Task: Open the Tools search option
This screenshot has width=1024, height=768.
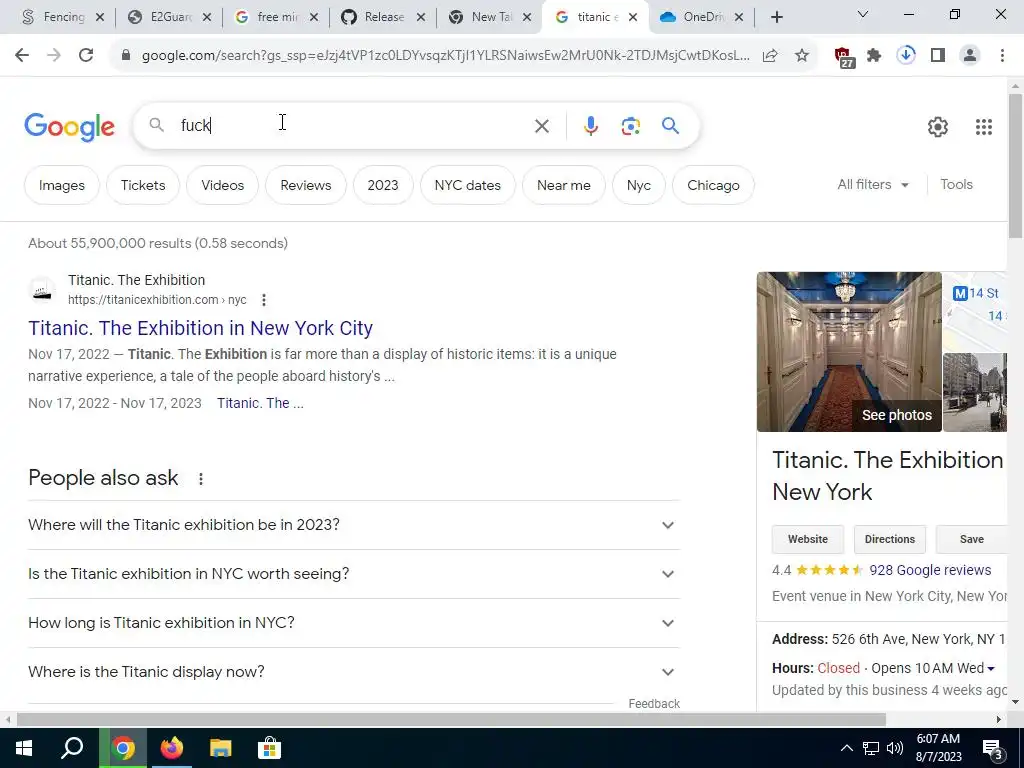Action: click(956, 185)
